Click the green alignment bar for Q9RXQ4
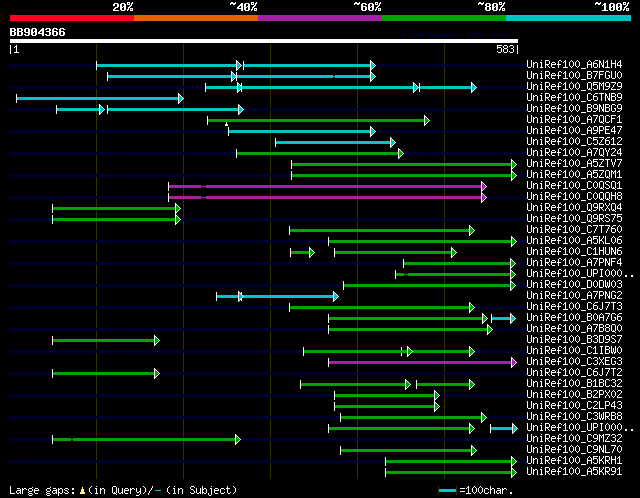 coord(116,209)
